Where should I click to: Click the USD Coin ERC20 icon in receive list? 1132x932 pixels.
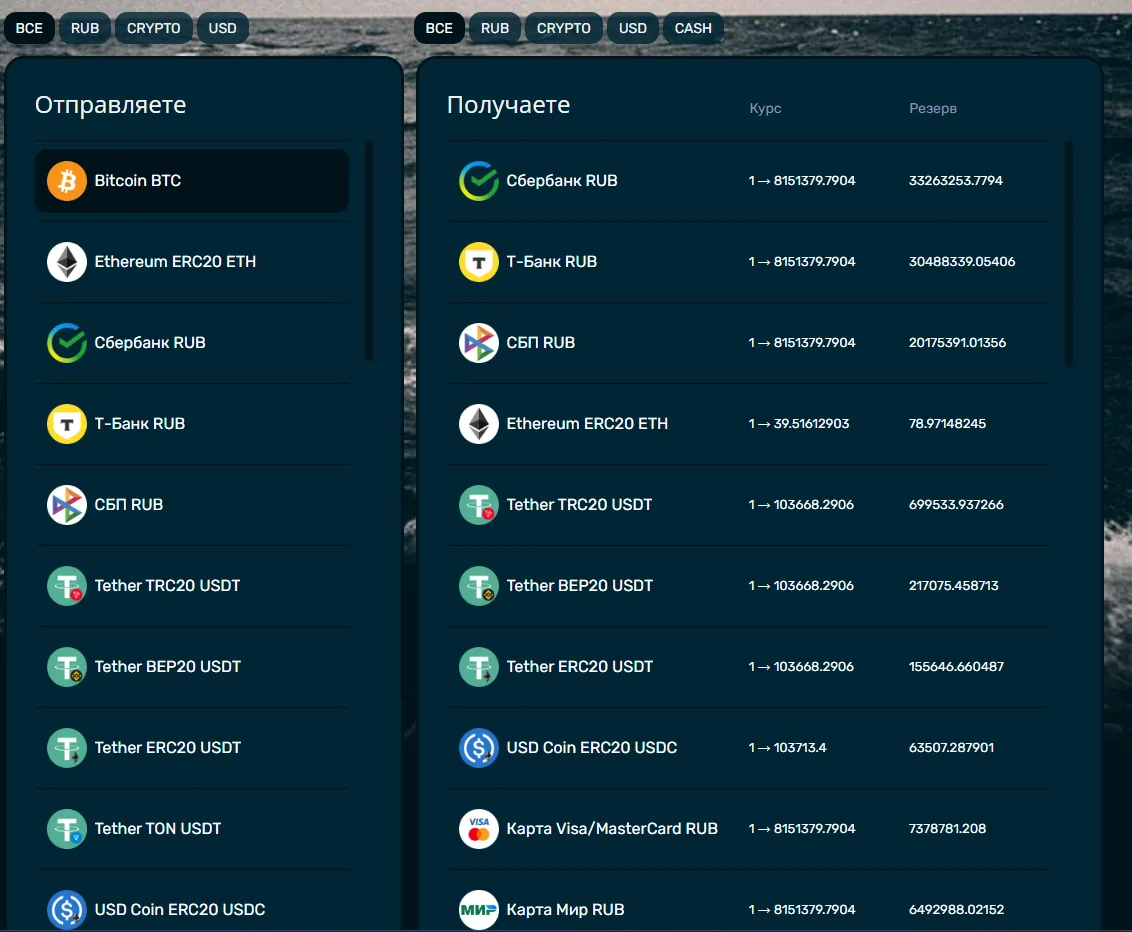[479, 747]
